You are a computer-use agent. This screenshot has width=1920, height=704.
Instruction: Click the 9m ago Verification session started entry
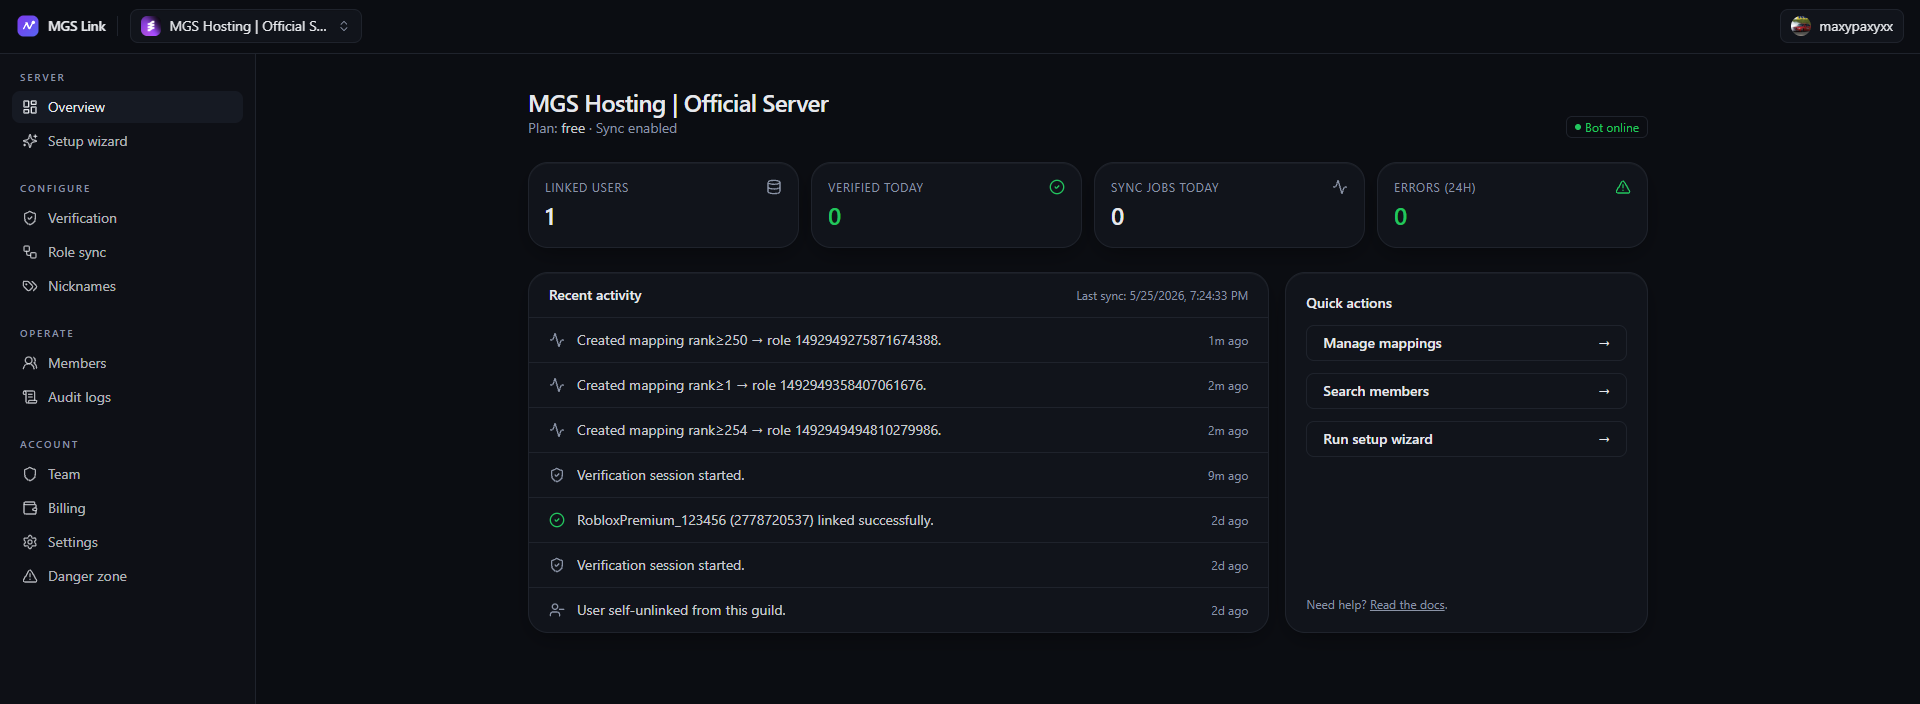[898, 475]
